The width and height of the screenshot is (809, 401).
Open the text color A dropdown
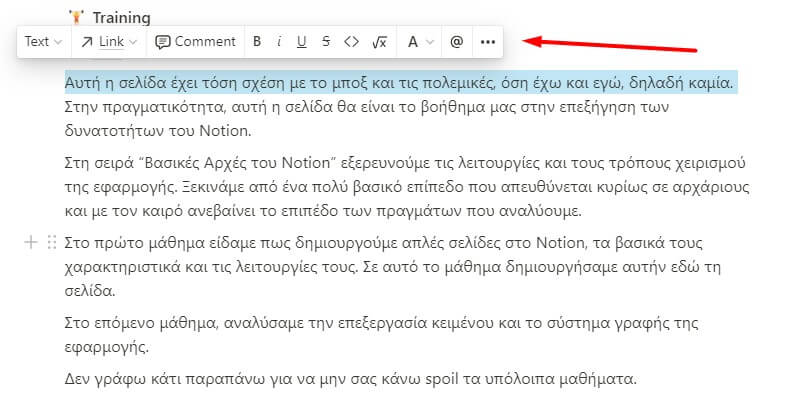[x=420, y=42]
